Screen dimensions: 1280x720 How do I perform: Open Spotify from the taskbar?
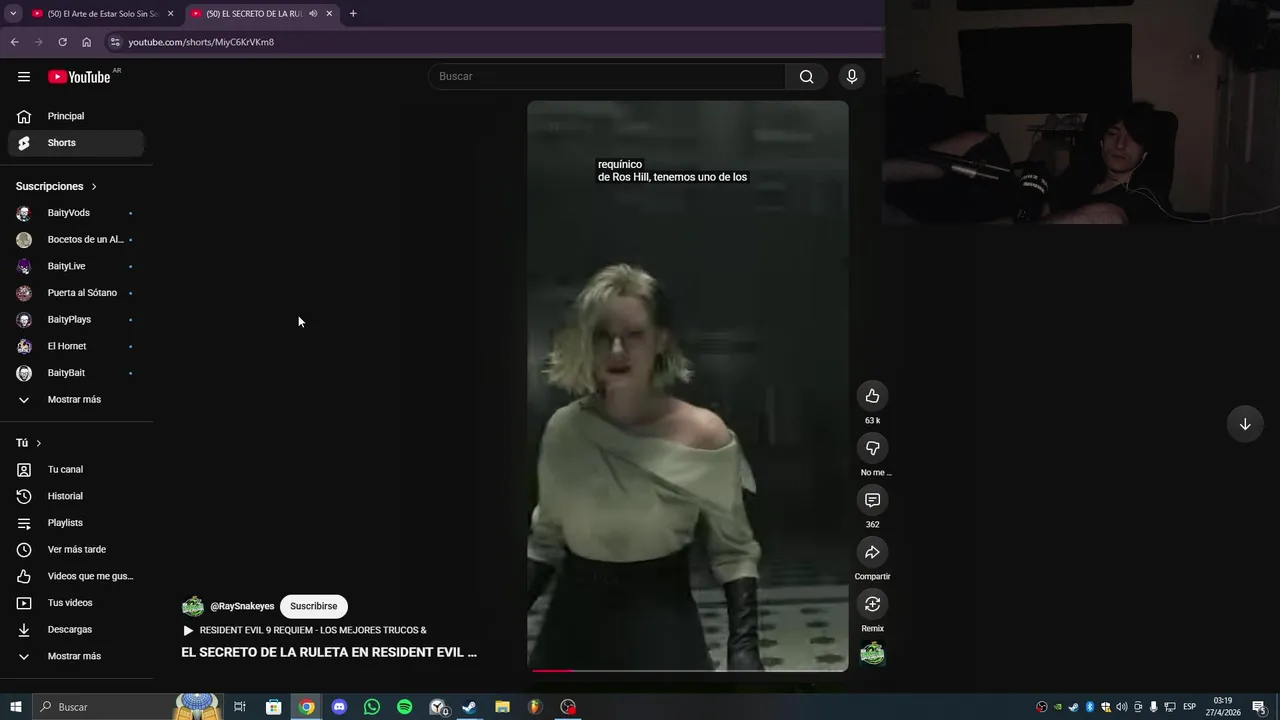404,707
